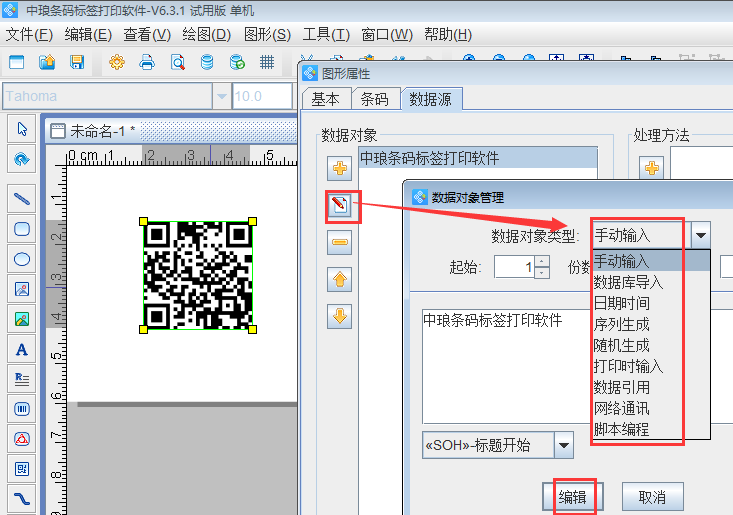Image resolution: width=733 pixels, height=515 pixels.
Task: Increase the 起始 value with up stepper
Action: (542, 262)
